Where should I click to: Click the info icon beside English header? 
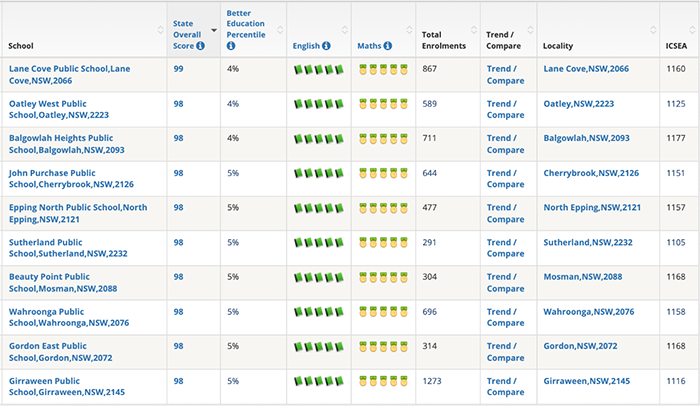point(327,46)
